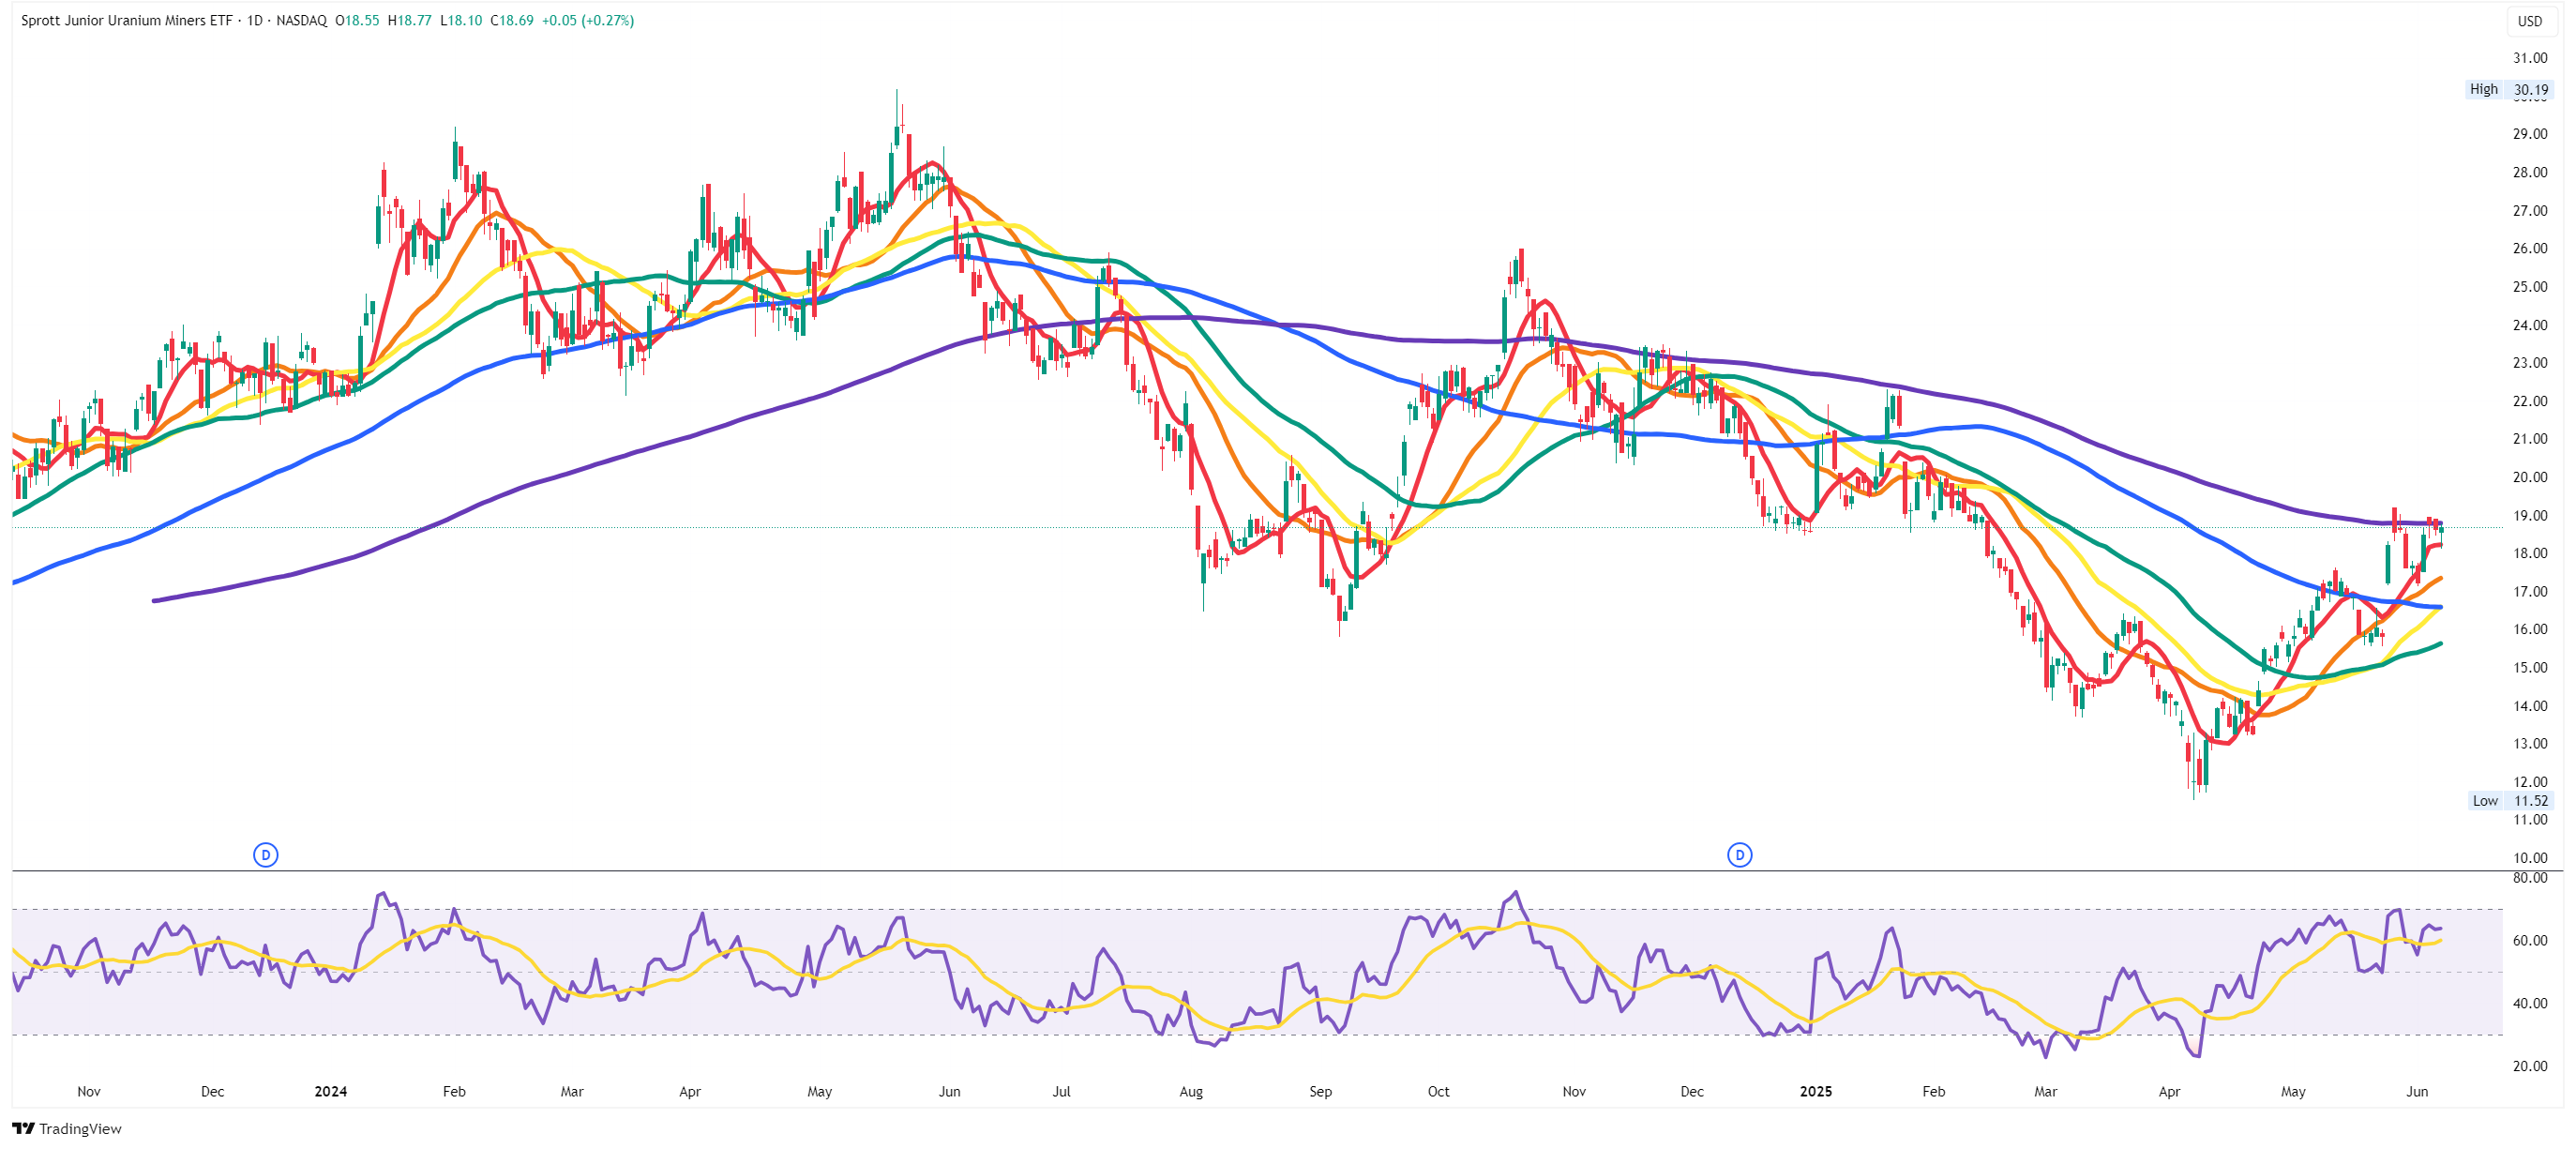Click the +0.05 (+0.27%) change value
2576x1149 pixels.
coord(587,20)
